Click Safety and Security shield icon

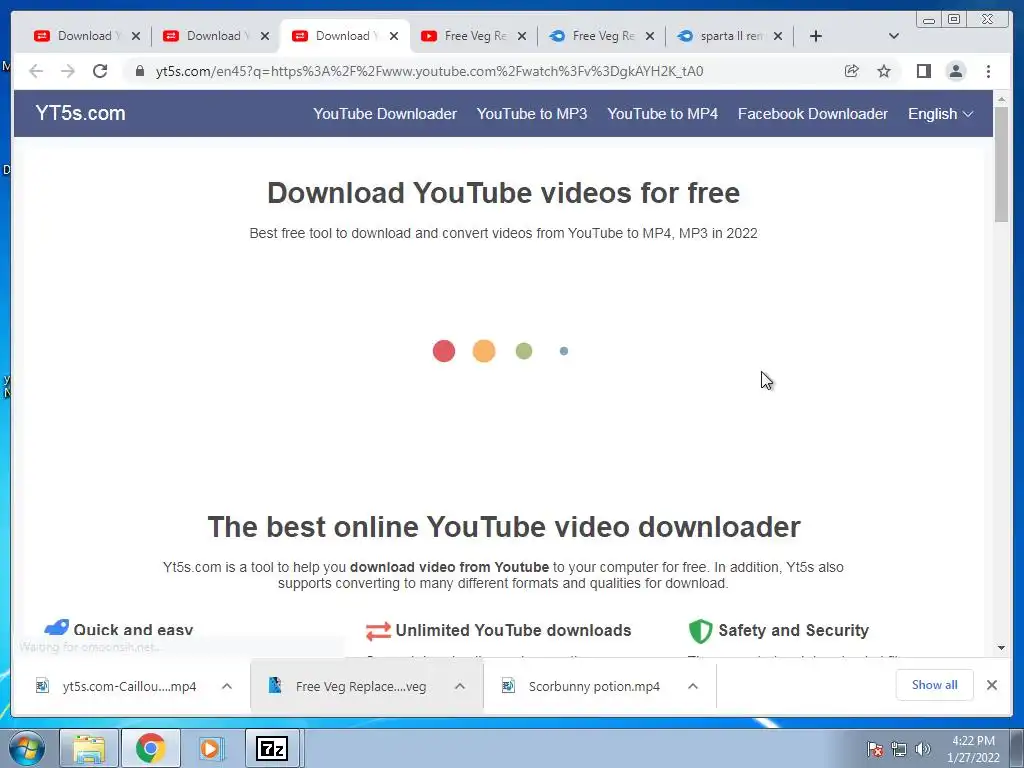click(700, 630)
